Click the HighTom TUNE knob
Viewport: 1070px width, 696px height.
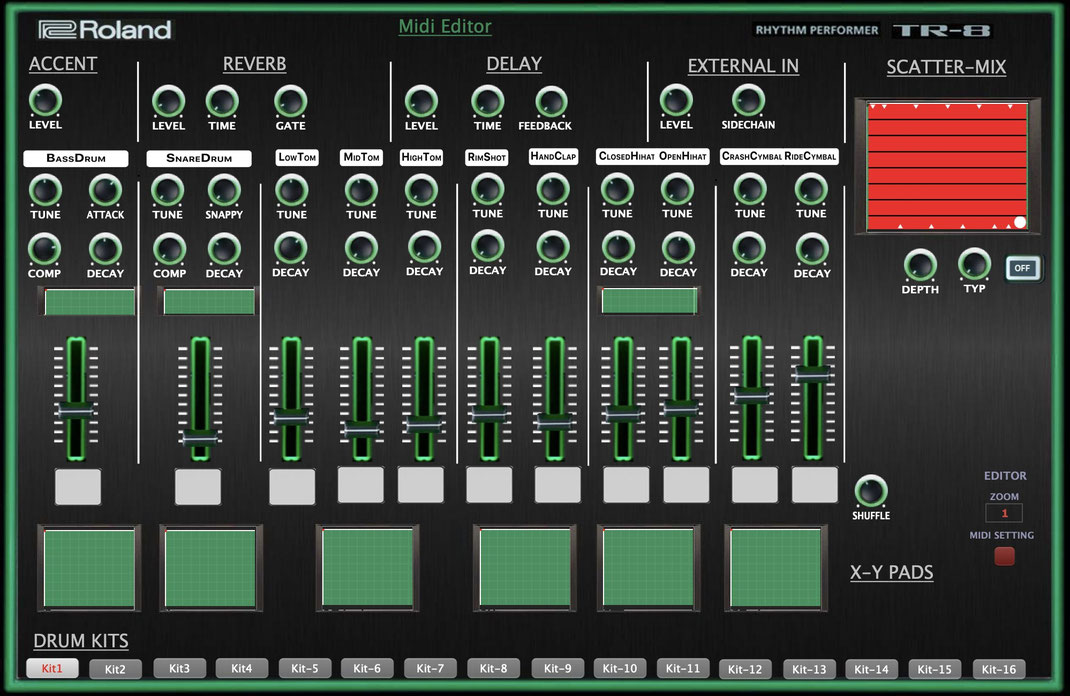(x=421, y=190)
